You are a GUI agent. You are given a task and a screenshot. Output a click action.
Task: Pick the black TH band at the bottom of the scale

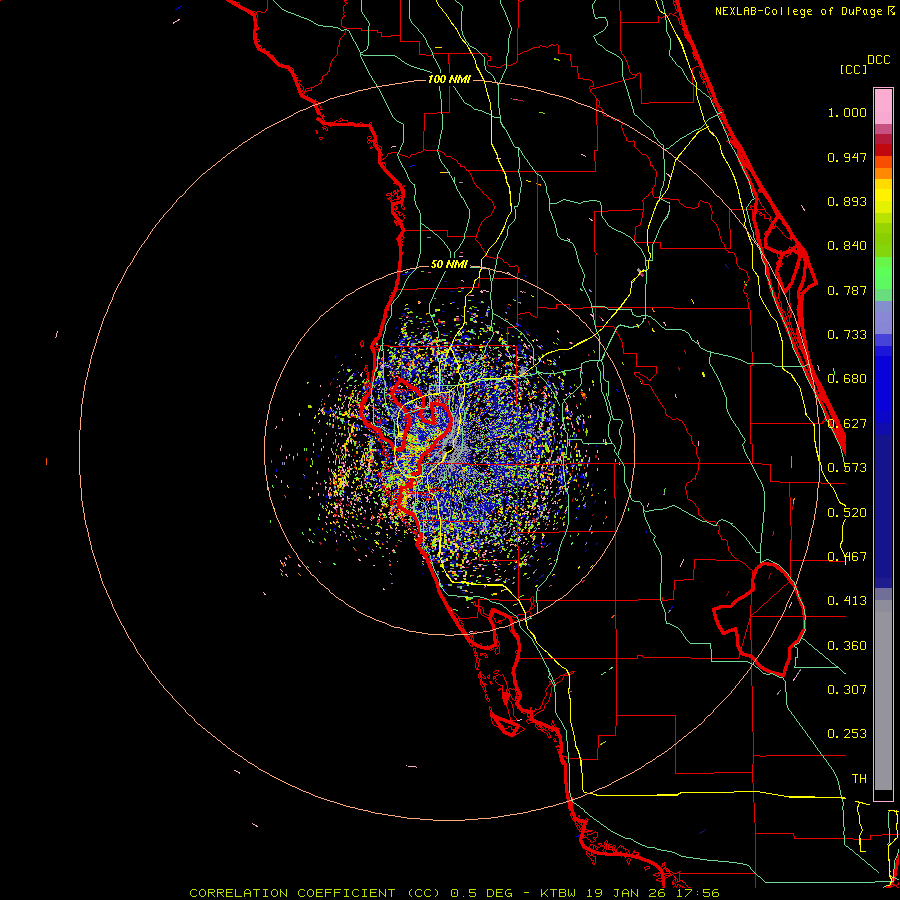(x=883, y=794)
